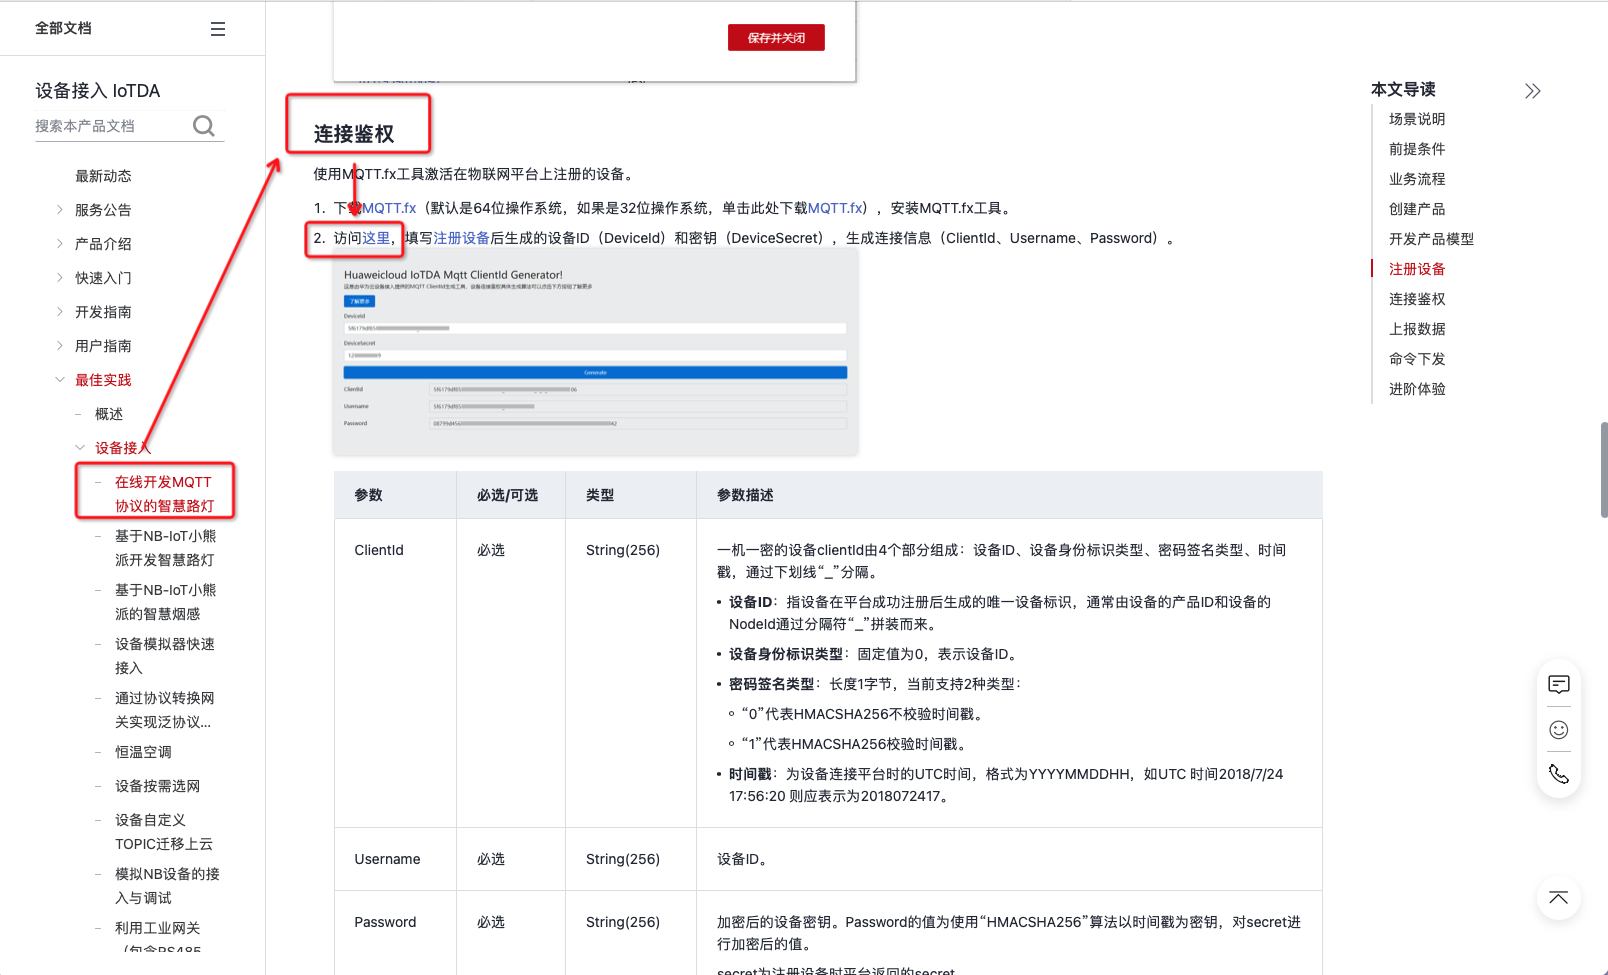Open 设备模拟器快速接入 entry
Screen dimensions: 1608x975
tap(165, 656)
